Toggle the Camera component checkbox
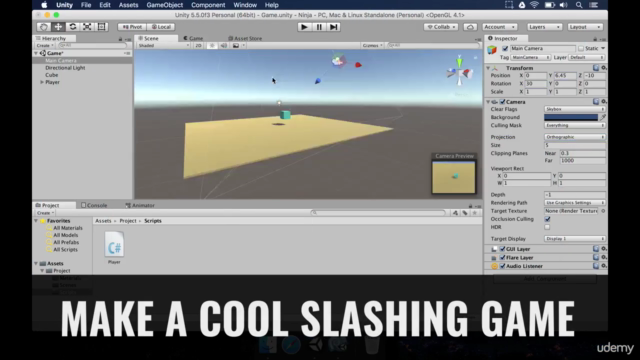 pyautogui.click(x=502, y=102)
